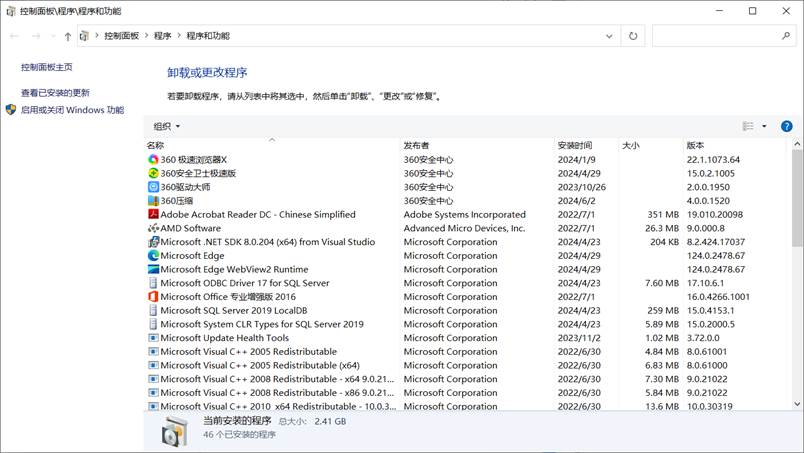This screenshot has width=804, height=453.
Task: Expand the chevron after 控制面板 breadcrumb
Action: tap(147, 35)
